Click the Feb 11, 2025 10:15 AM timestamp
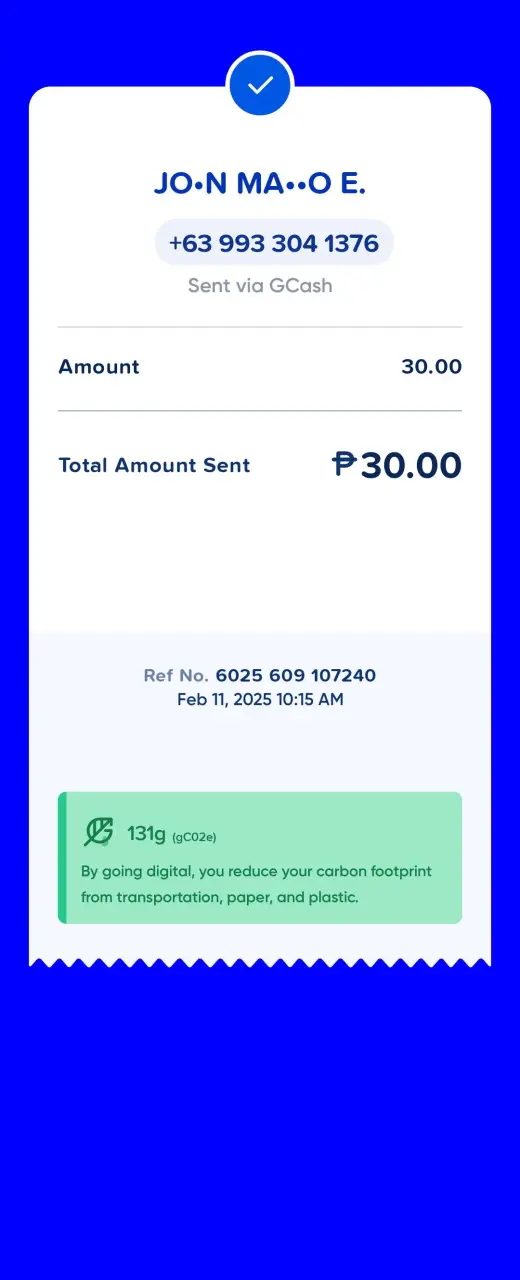520x1280 pixels. pos(260,700)
